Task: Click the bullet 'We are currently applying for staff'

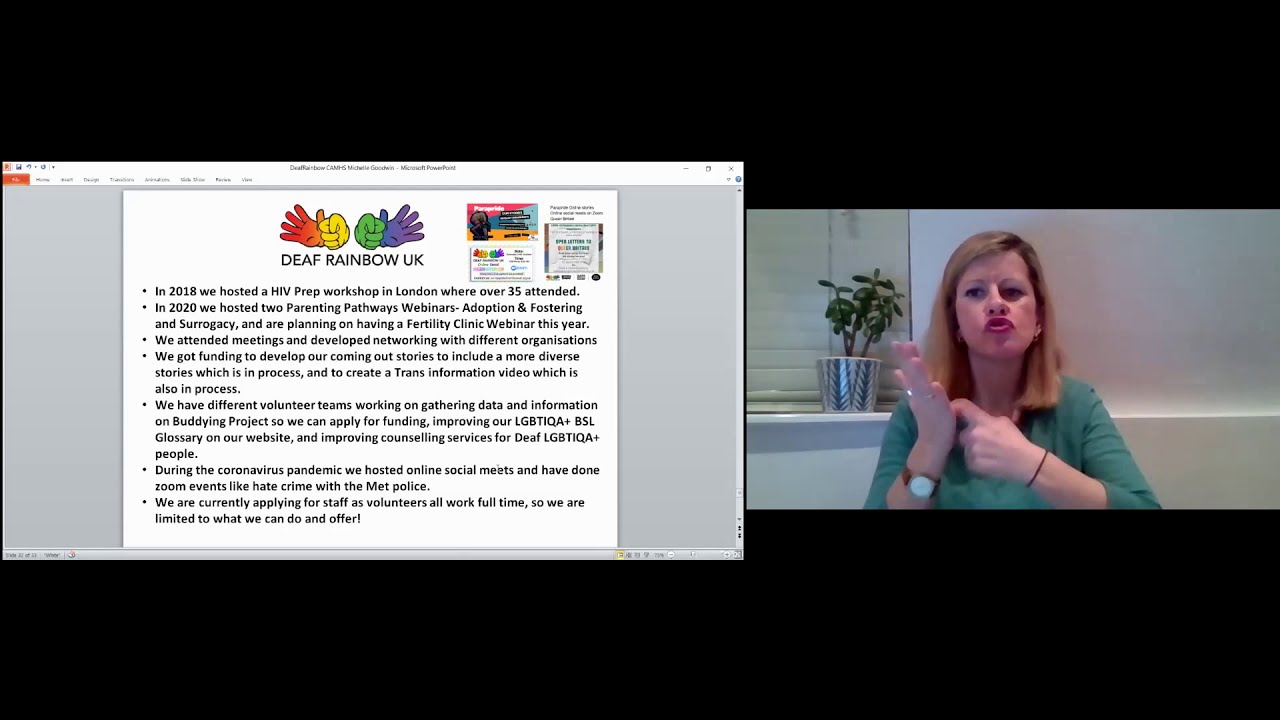Action: tap(369, 510)
